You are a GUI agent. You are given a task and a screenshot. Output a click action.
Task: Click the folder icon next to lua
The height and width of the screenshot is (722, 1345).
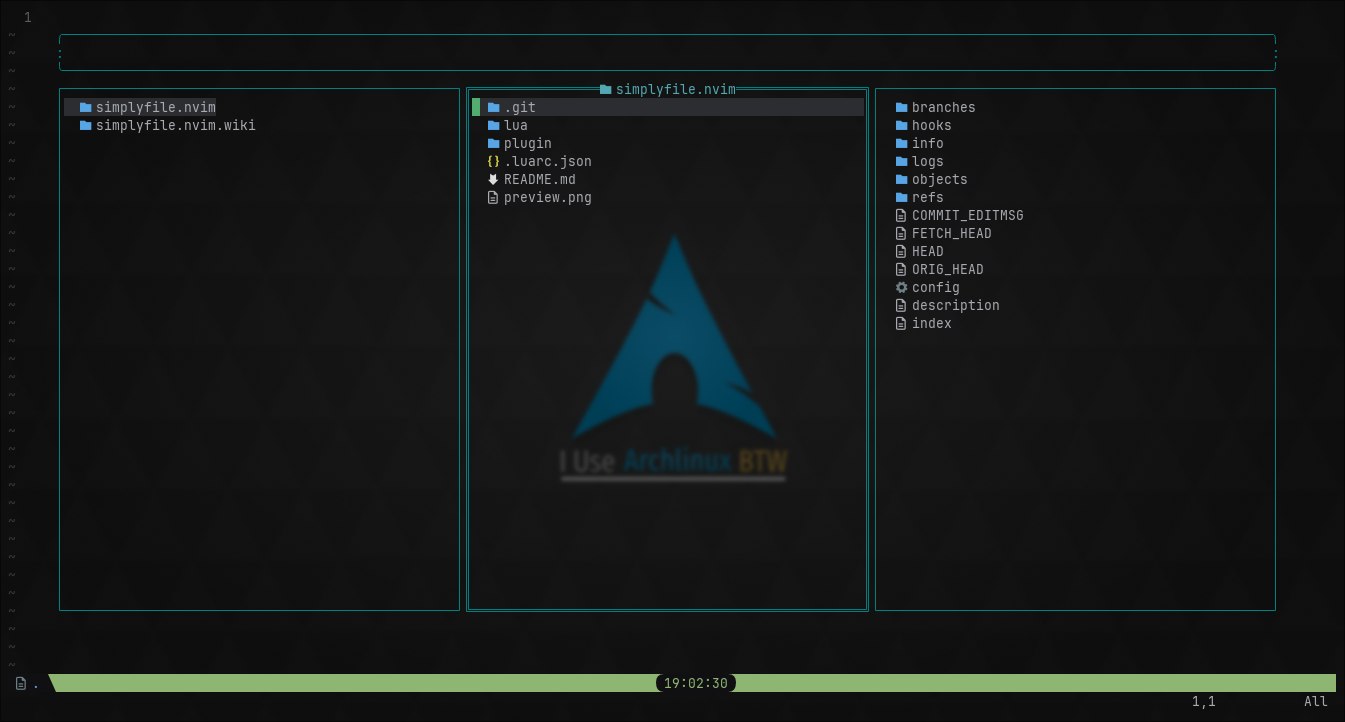tap(493, 125)
